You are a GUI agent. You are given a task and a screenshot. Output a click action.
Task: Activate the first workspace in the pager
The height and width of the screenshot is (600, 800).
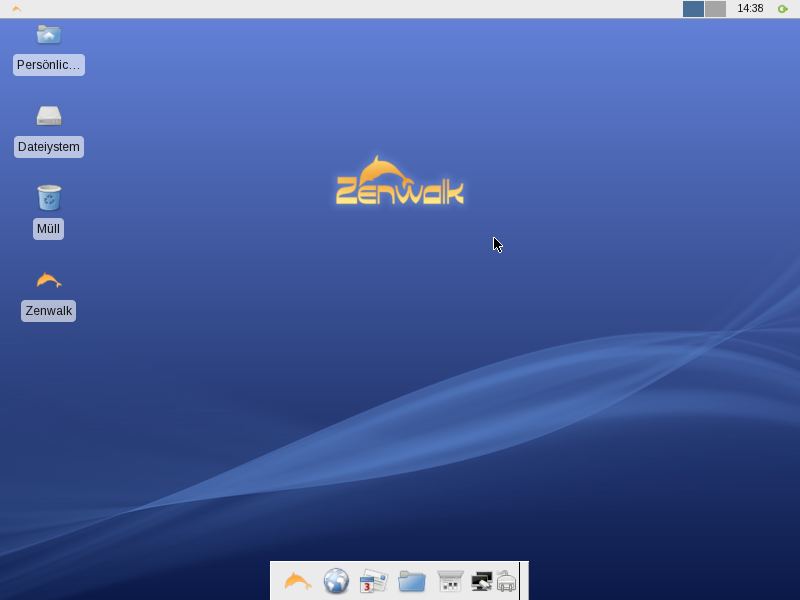(x=694, y=8)
